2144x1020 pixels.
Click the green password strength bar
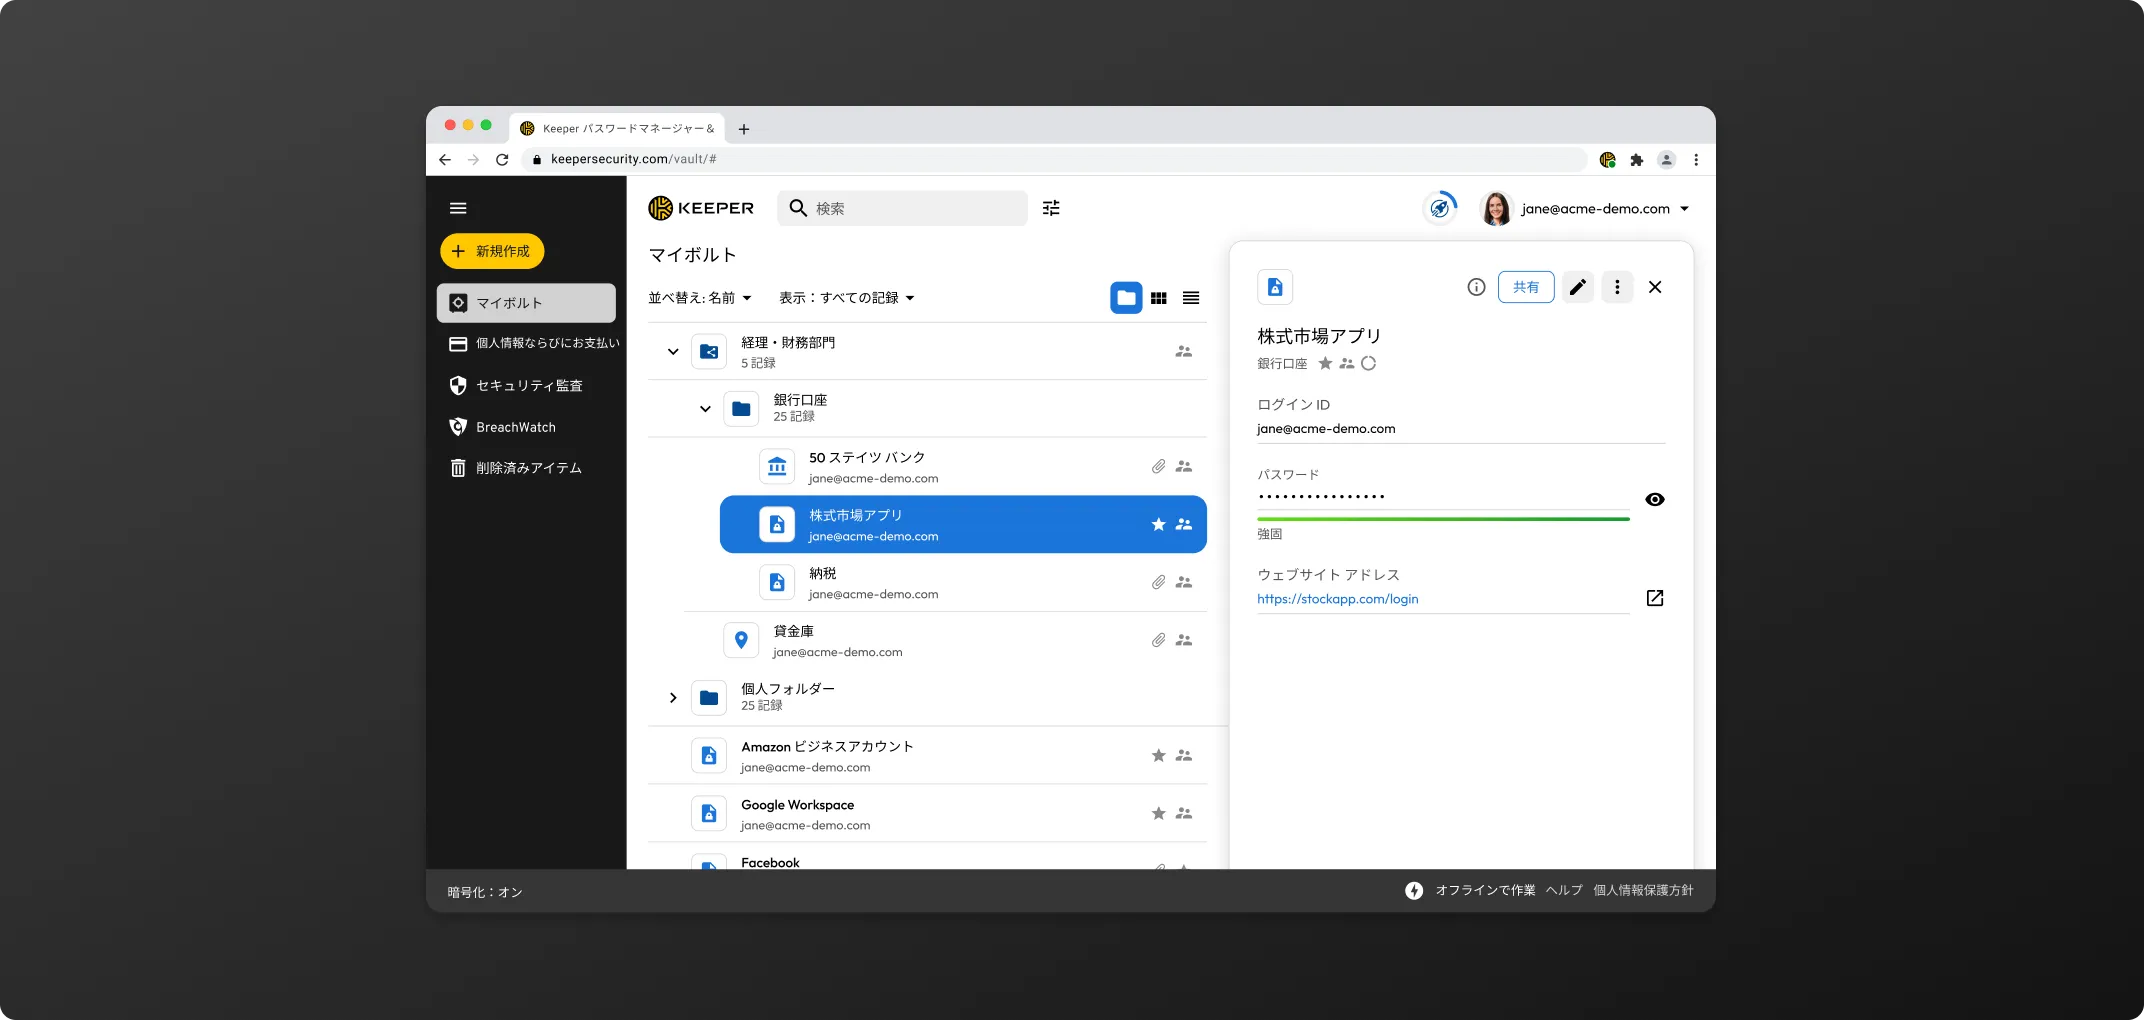point(1443,519)
